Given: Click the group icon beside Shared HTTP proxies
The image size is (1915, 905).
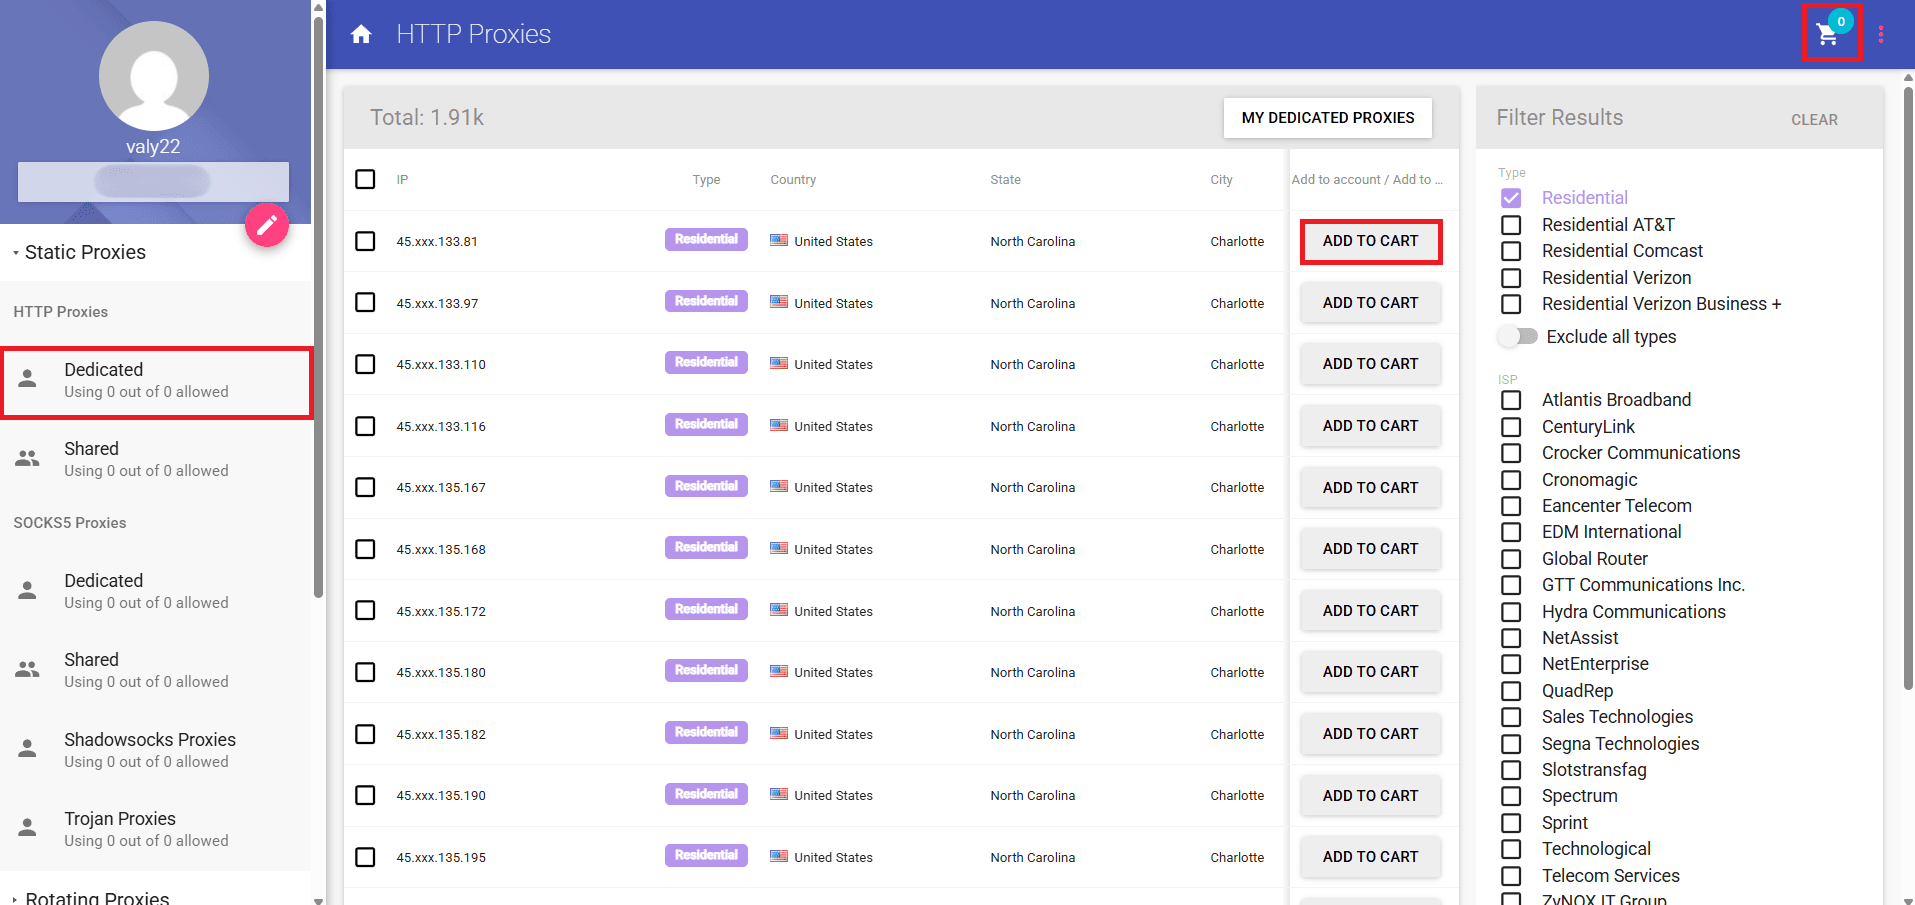Looking at the screenshot, I should tap(26, 457).
